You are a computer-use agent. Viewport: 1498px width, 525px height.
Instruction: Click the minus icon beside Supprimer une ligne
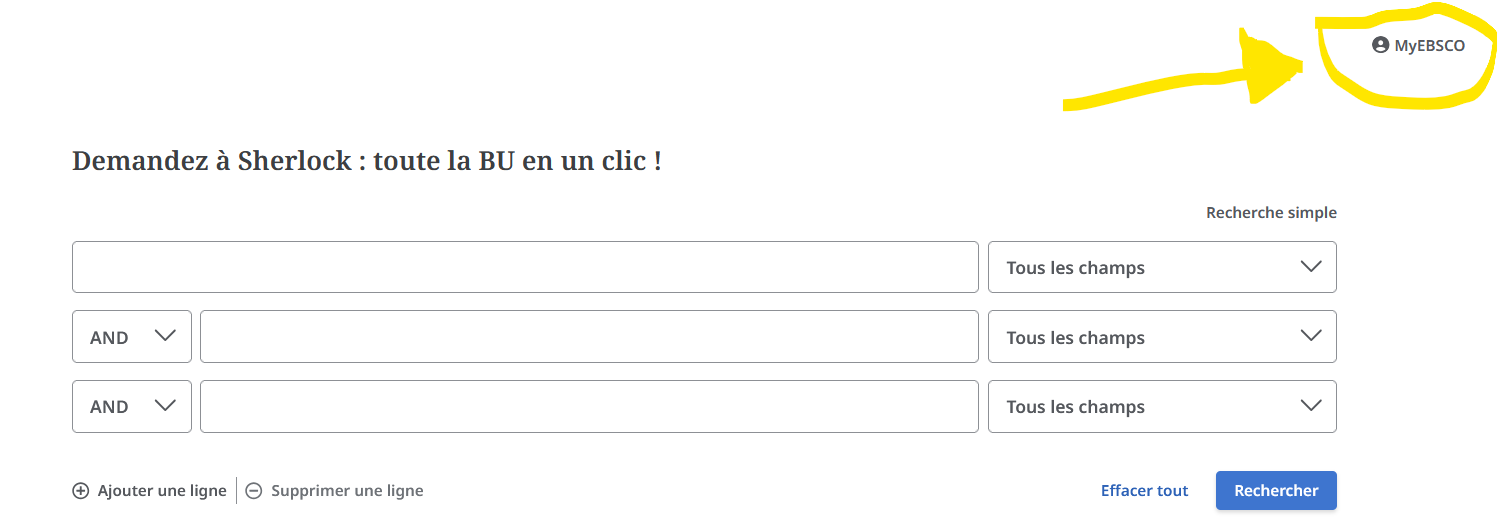click(254, 491)
